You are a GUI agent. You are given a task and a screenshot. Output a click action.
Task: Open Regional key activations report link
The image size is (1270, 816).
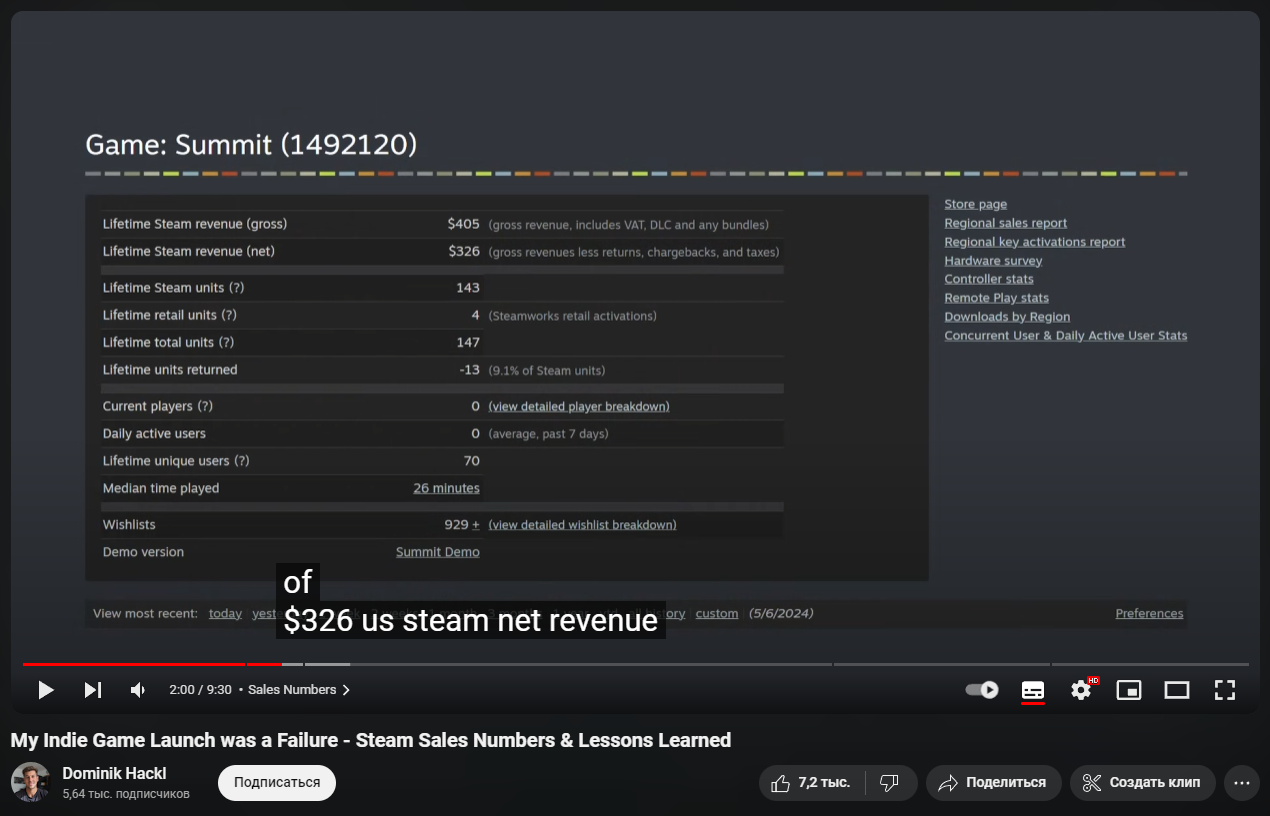(1035, 242)
